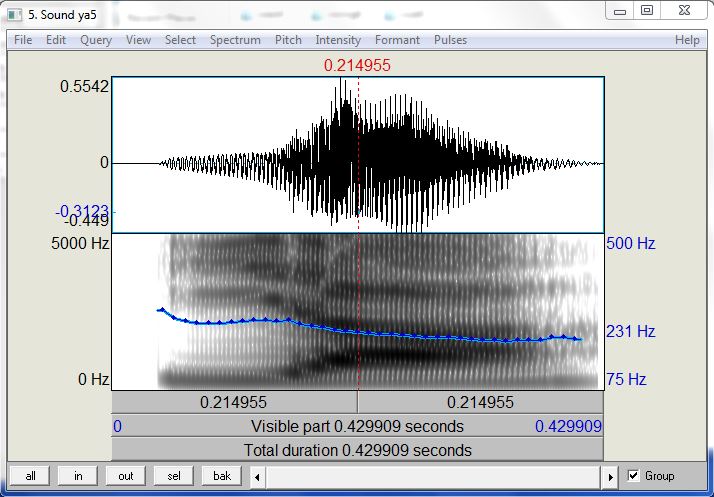Play the Visible part 0.429909 seconds bar
Image resolution: width=714 pixels, height=497 pixels.
(357, 426)
